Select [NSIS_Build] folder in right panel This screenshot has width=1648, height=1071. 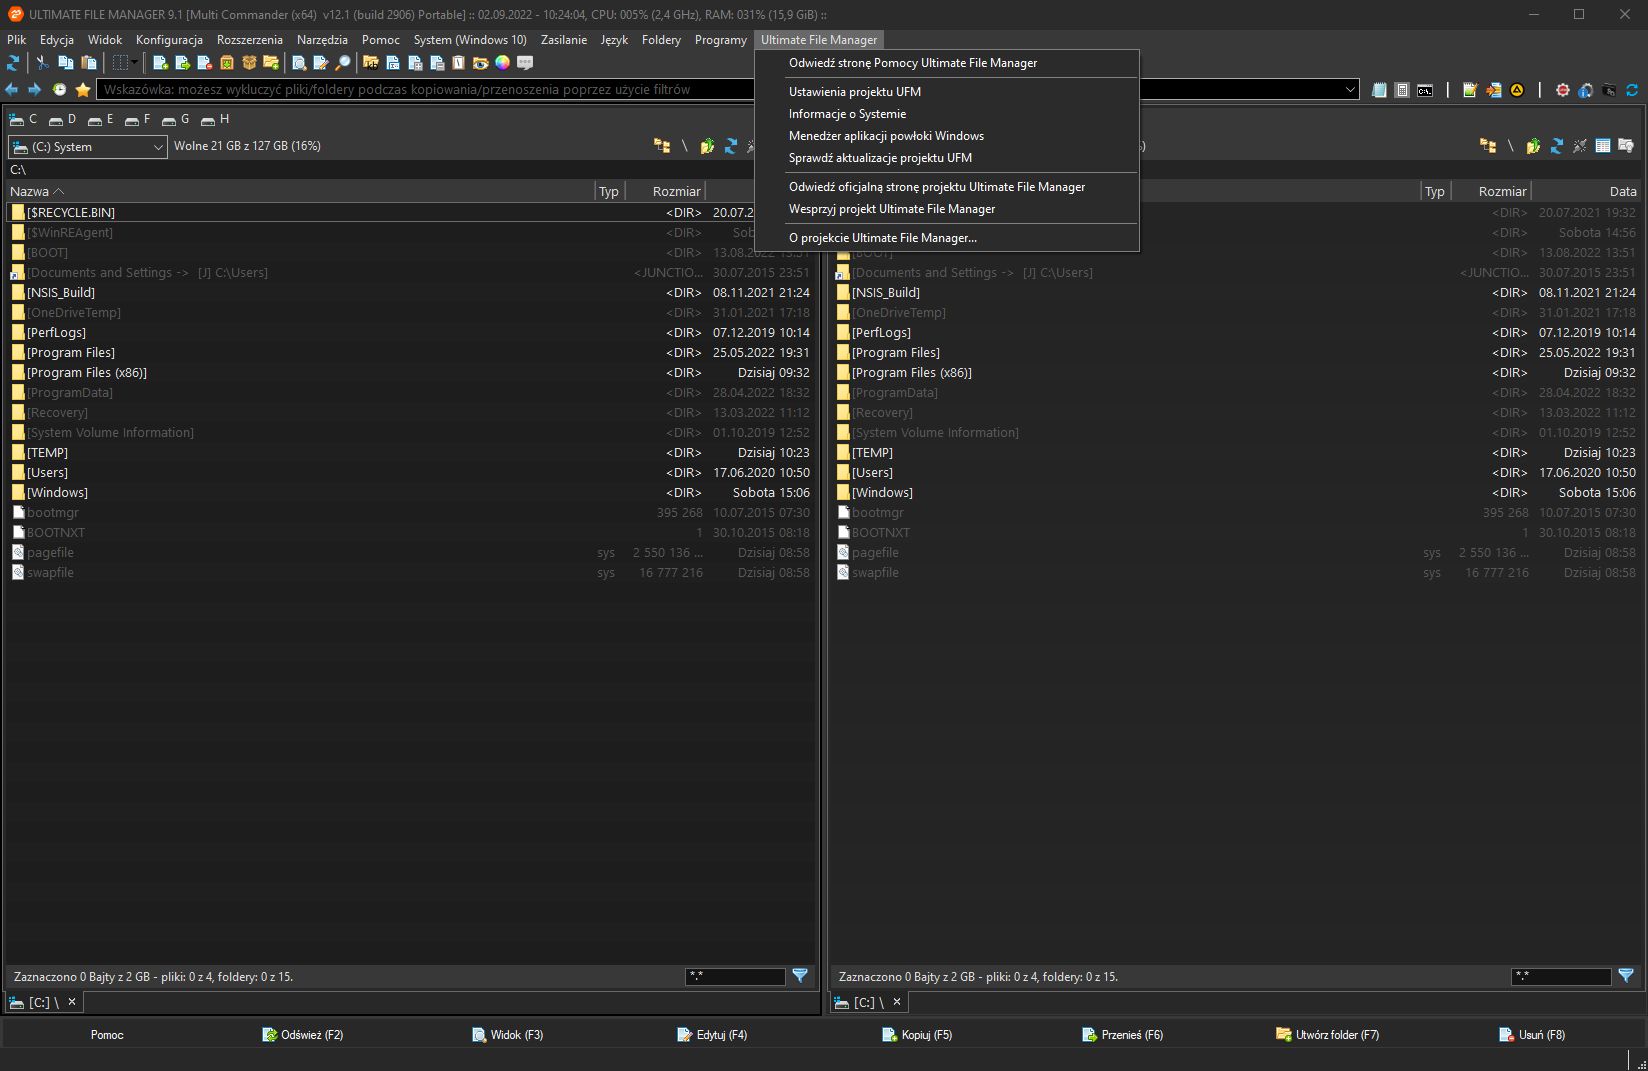click(1236, 292)
